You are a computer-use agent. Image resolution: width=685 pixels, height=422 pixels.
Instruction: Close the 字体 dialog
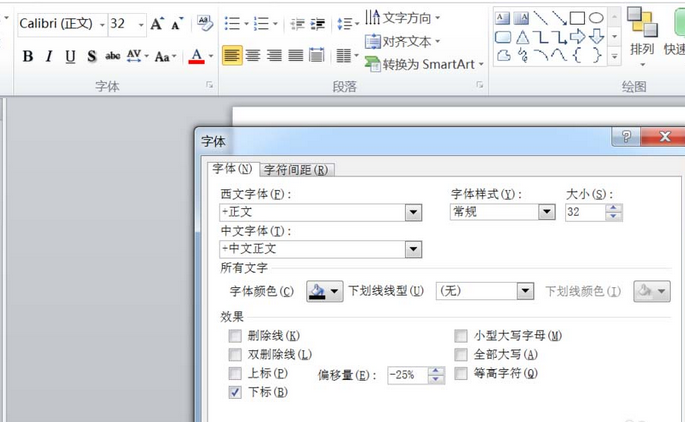point(664,137)
